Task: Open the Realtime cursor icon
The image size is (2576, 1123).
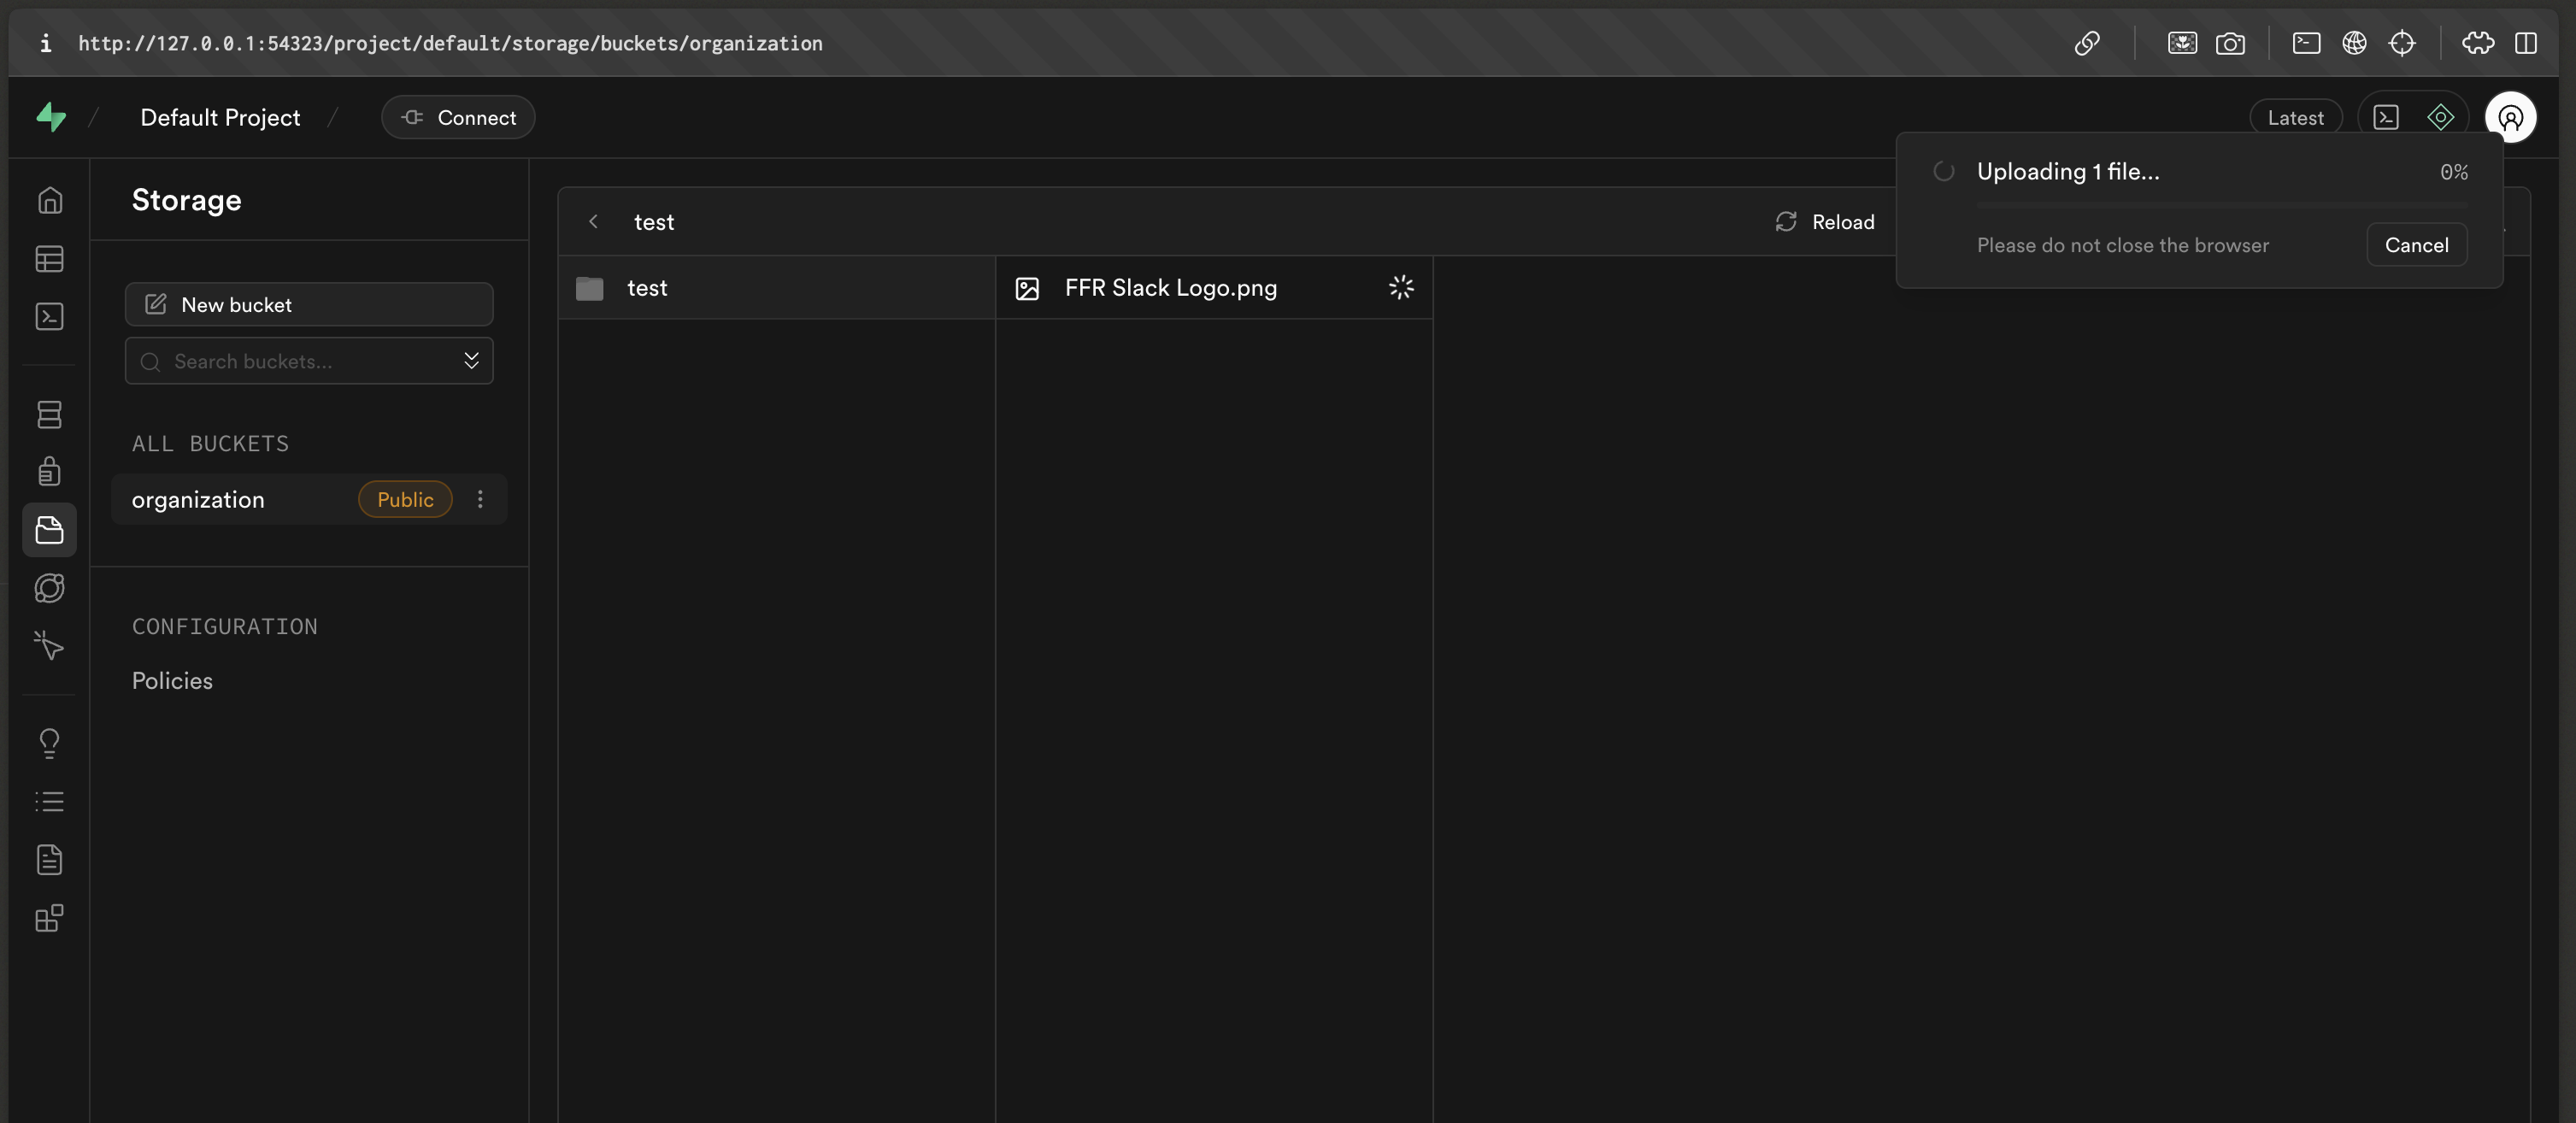Action: point(49,646)
